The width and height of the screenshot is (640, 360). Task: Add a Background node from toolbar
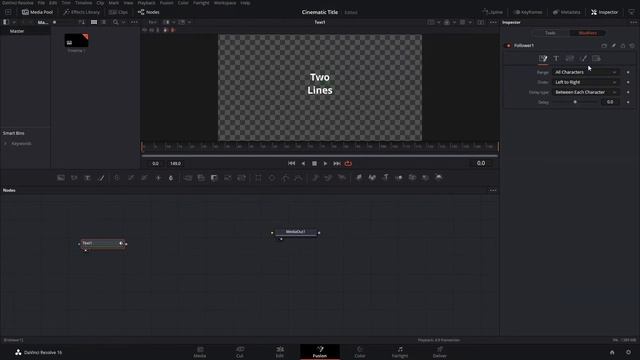[61, 178]
